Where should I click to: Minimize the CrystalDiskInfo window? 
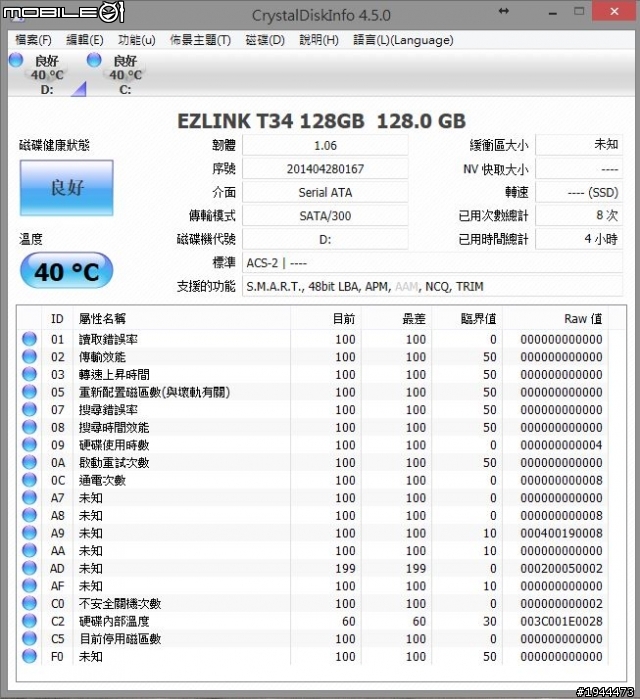point(553,13)
